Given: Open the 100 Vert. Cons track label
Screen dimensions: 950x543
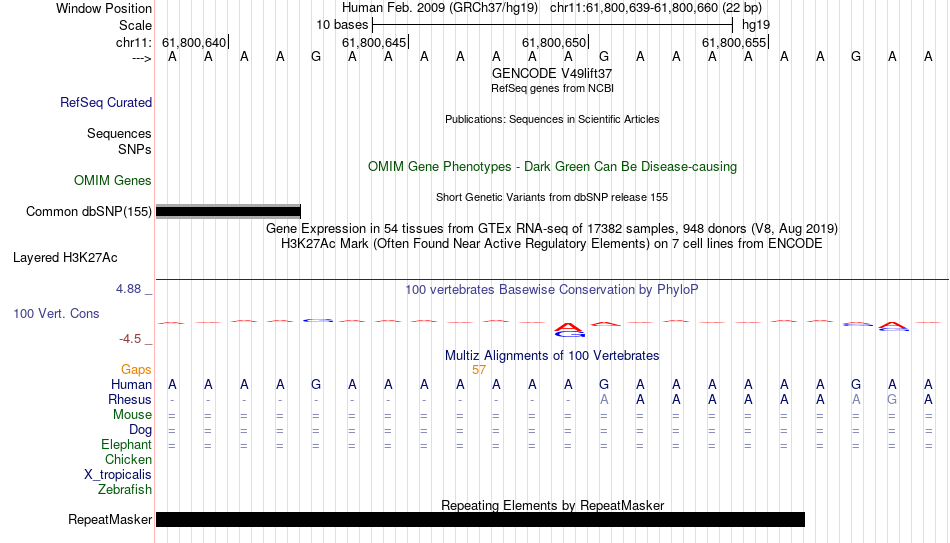Looking at the screenshot, I should click(x=56, y=313).
